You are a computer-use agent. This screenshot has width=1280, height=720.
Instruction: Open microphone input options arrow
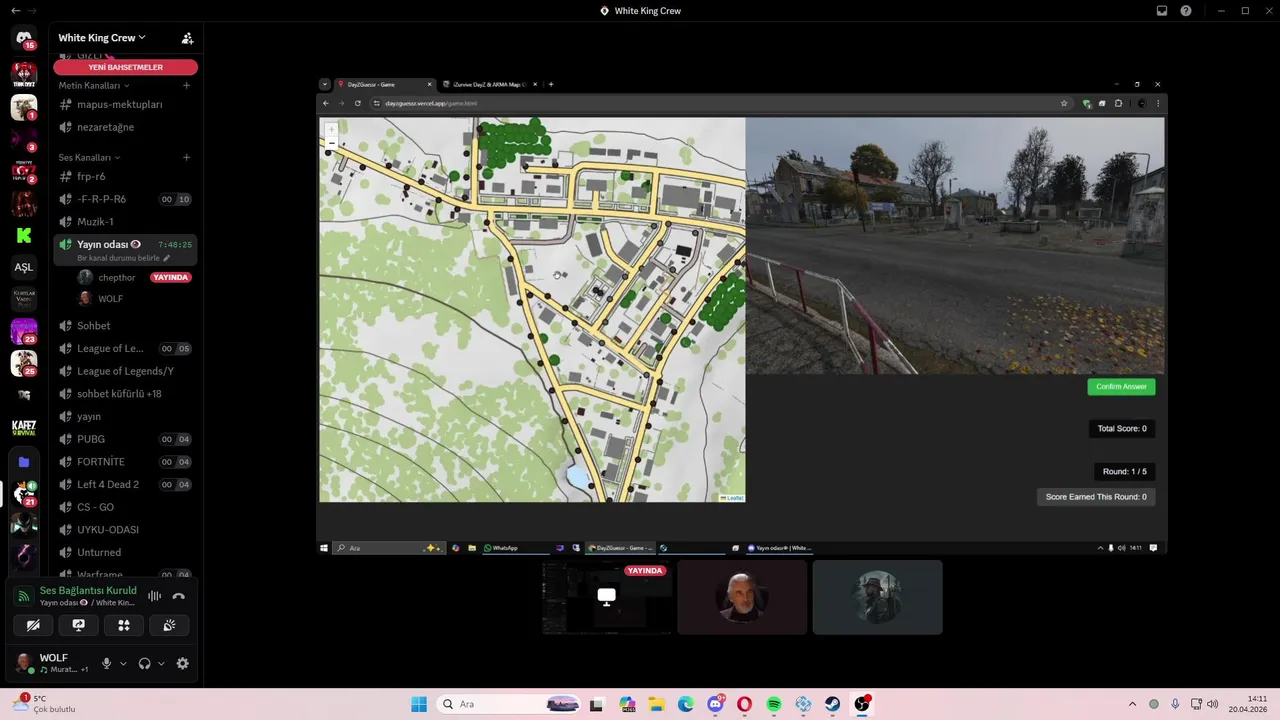tap(123, 663)
